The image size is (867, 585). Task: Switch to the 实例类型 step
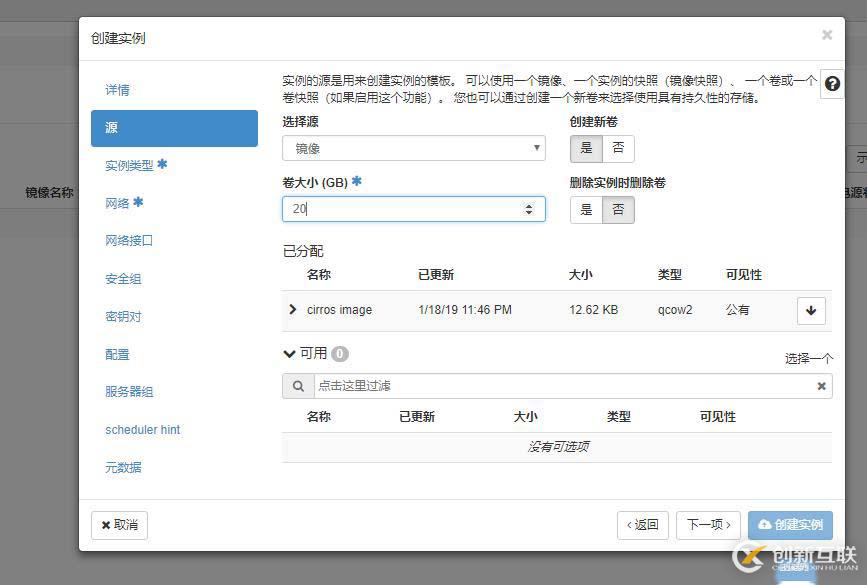pyautogui.click(x=130, y=165)
